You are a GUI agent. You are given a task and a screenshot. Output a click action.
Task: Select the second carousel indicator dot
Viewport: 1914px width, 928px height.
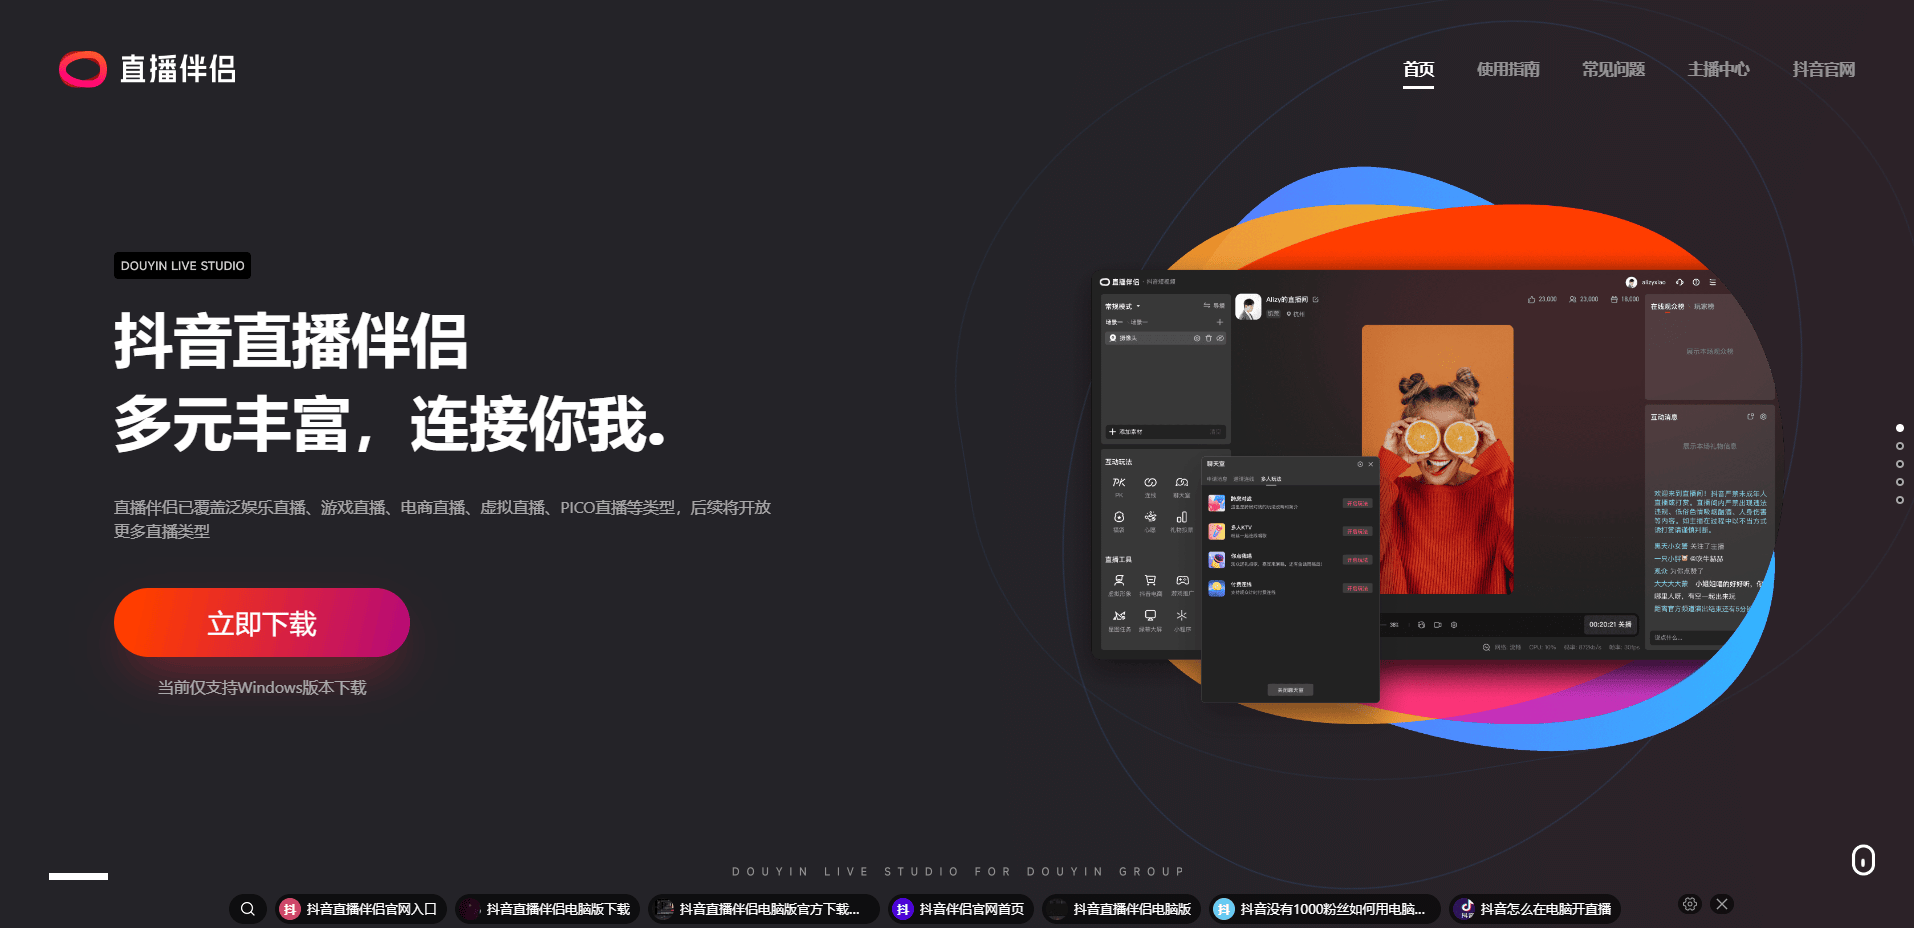tap(1898, 446)
